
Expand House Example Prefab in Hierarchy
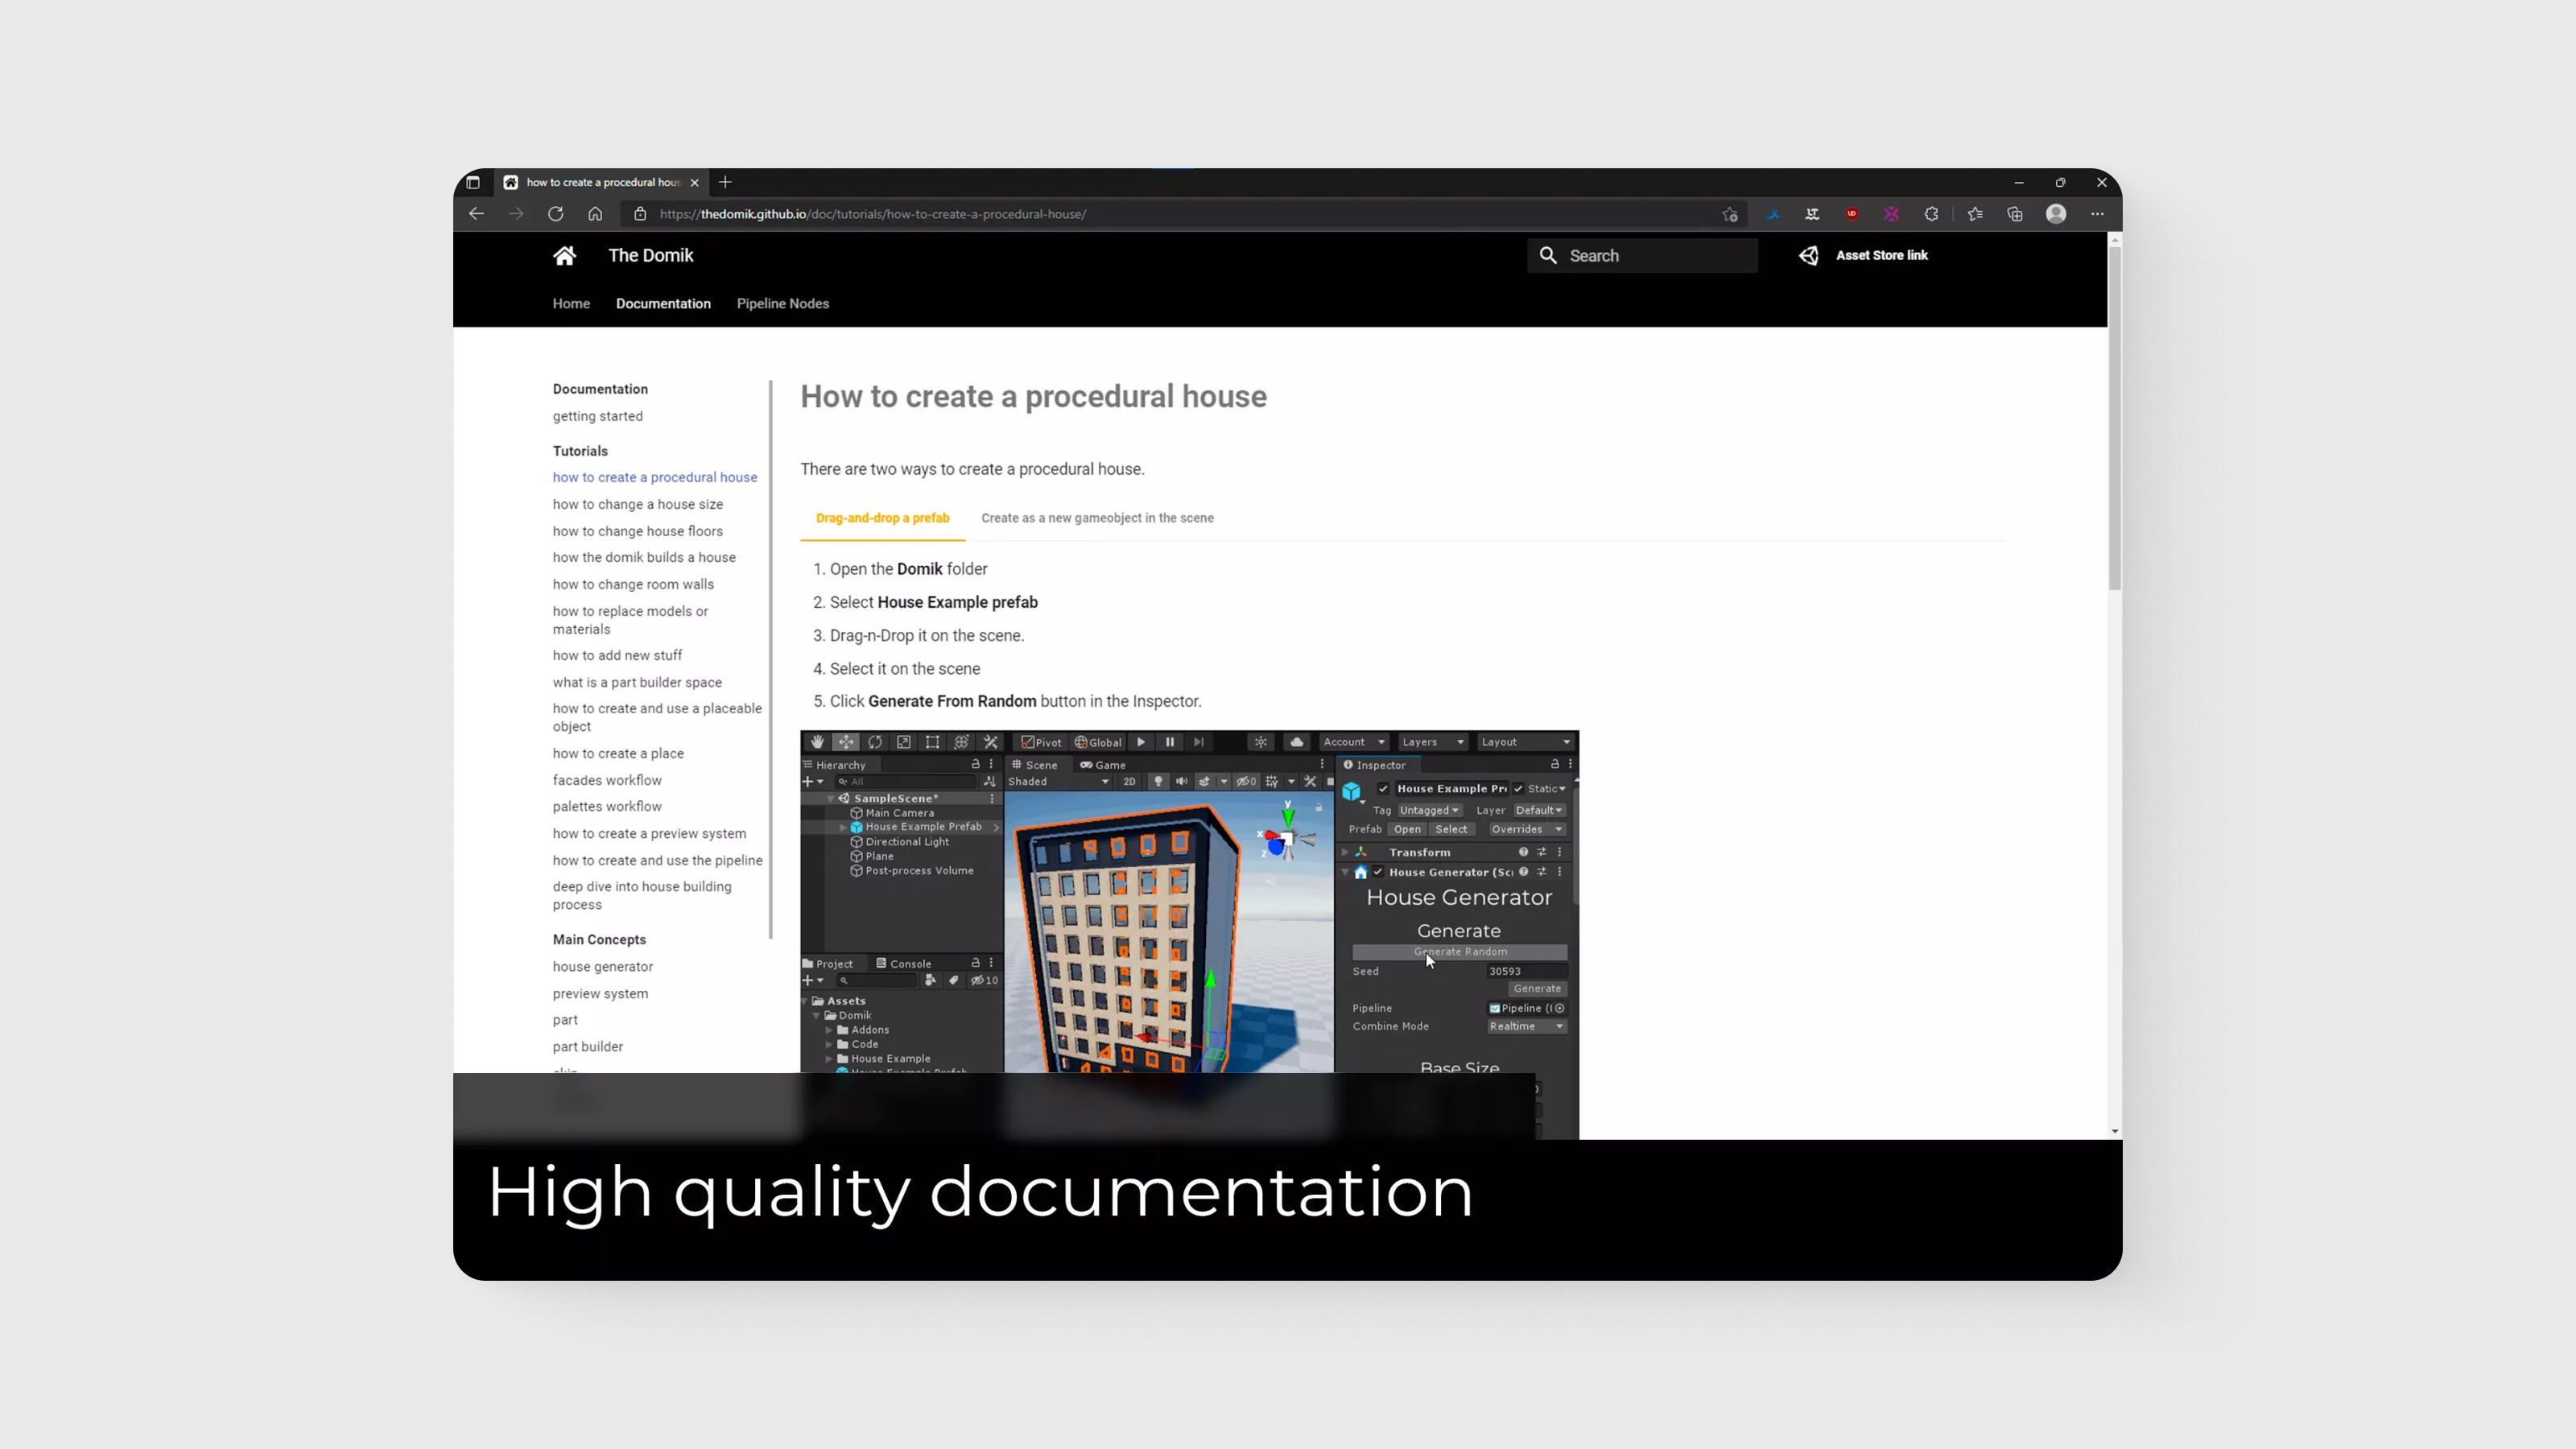[843, 828]
